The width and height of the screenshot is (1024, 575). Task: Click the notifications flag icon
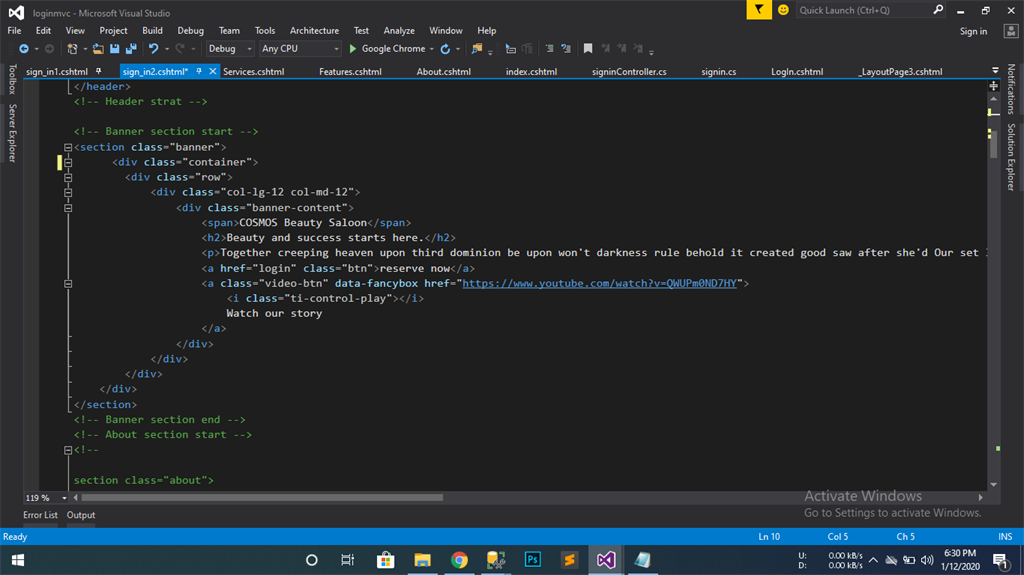[760, 10]
